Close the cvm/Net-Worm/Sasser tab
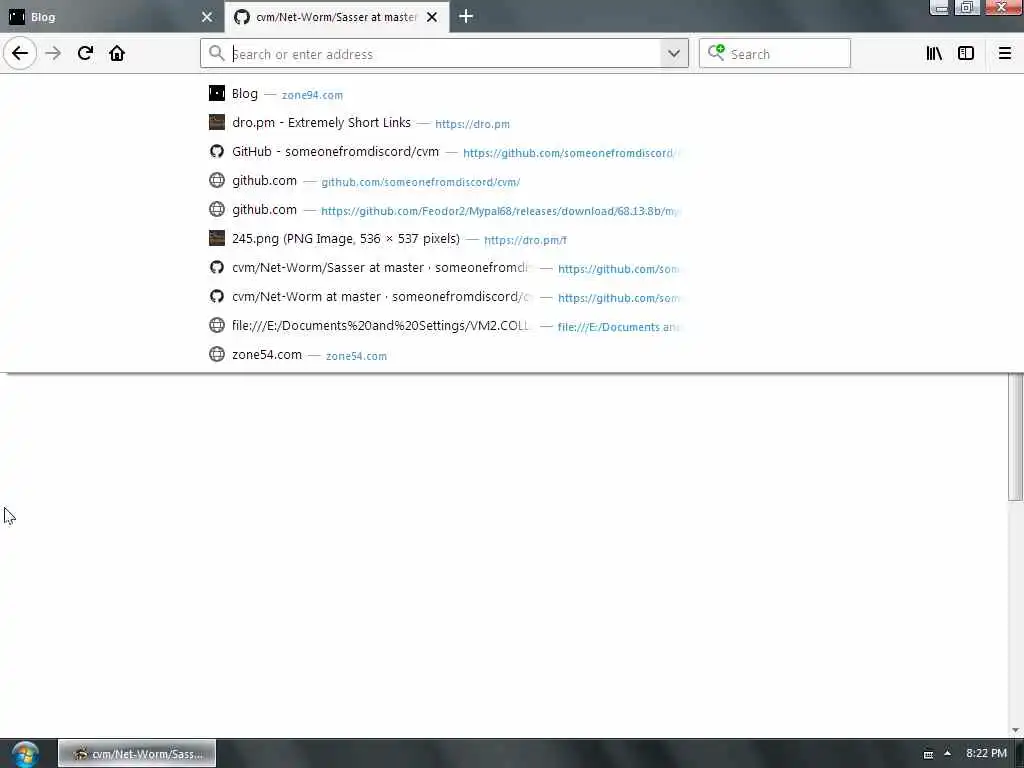Screen dimensions: 1024x768 [x=432, y=17]
